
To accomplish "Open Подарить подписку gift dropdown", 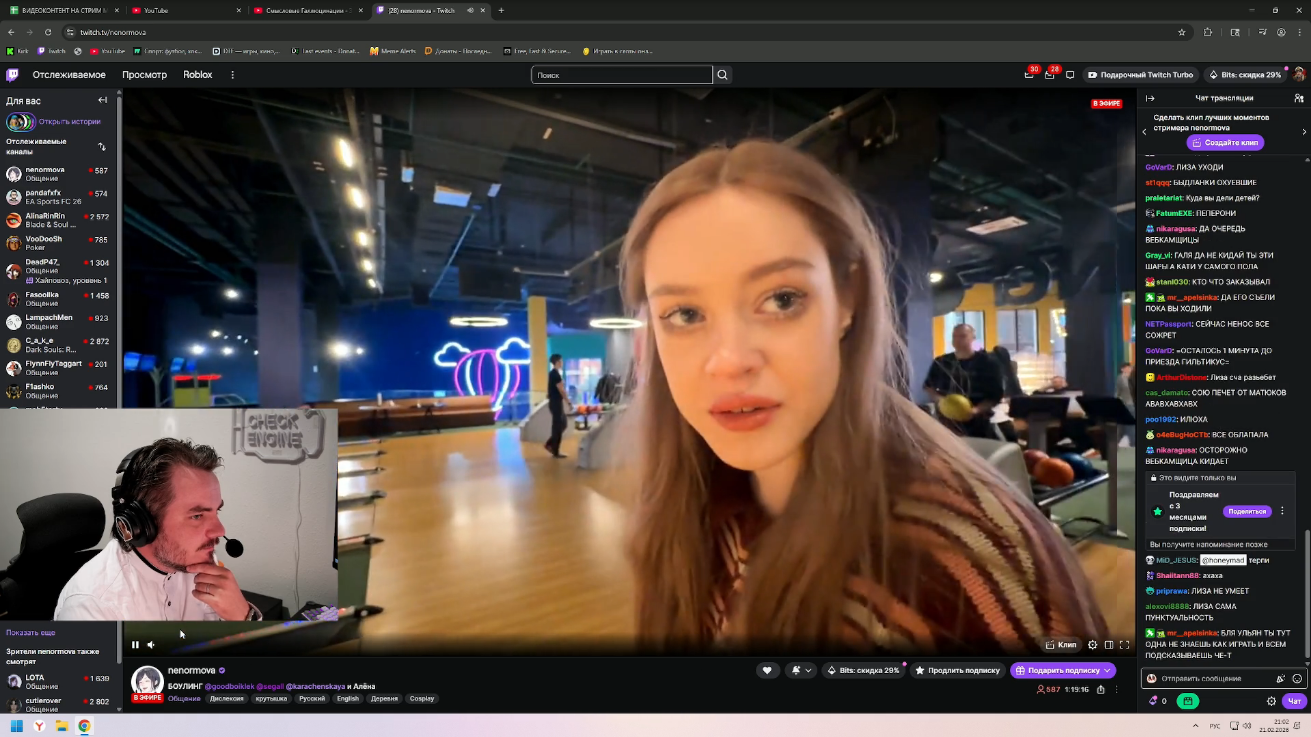I will coord(1062,670).
